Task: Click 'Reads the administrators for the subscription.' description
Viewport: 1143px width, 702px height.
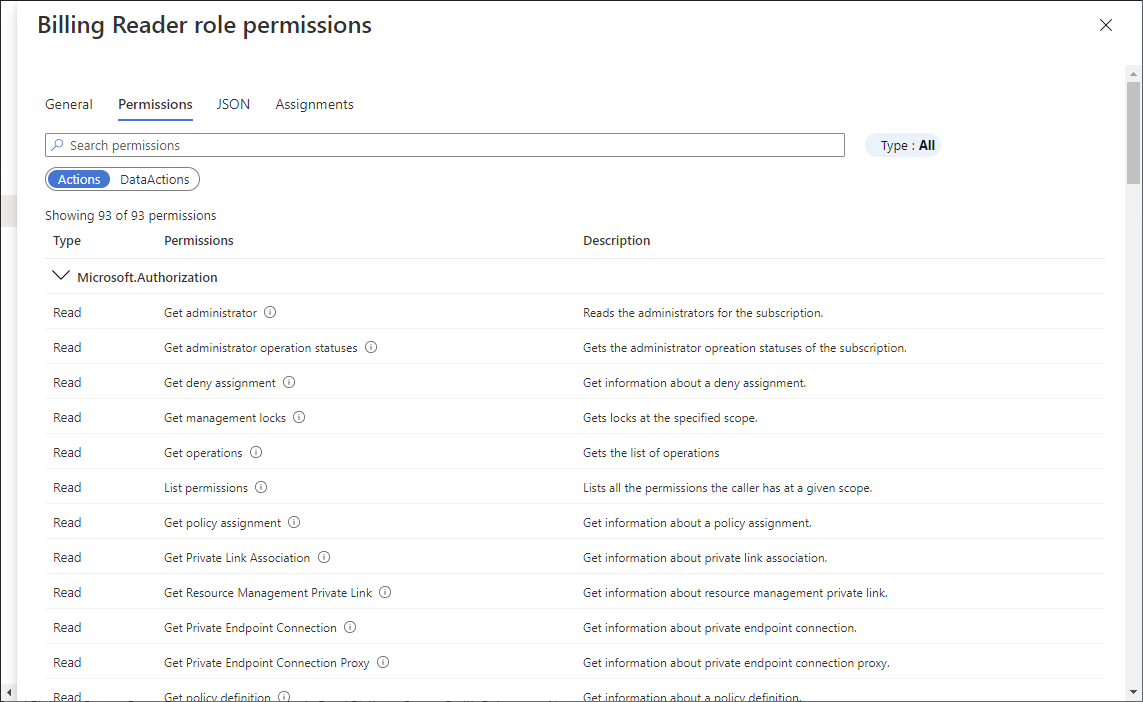Action: 703,313
